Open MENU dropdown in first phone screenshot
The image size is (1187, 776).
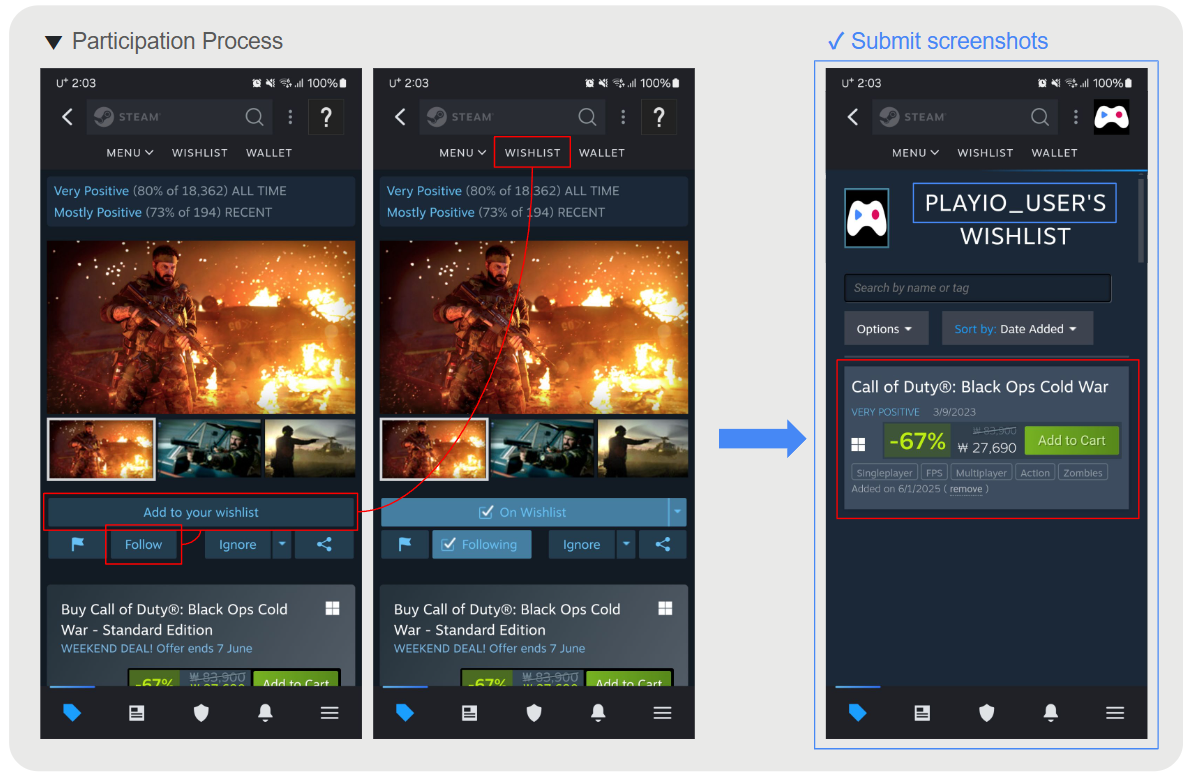129,153
